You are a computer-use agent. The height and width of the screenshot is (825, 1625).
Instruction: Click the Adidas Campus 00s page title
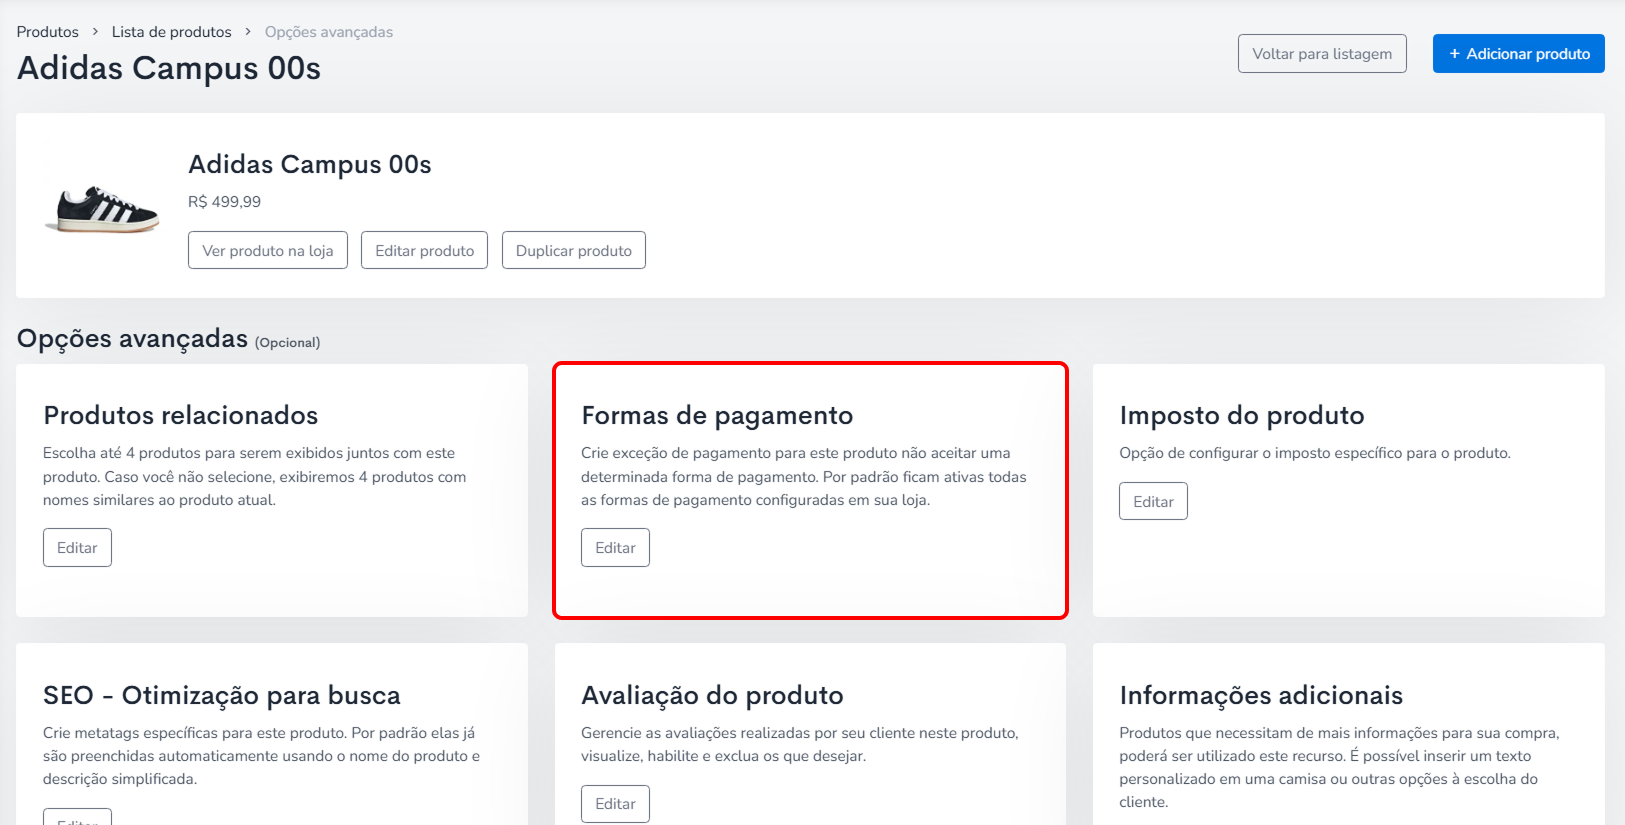click(x=169, y=68)
